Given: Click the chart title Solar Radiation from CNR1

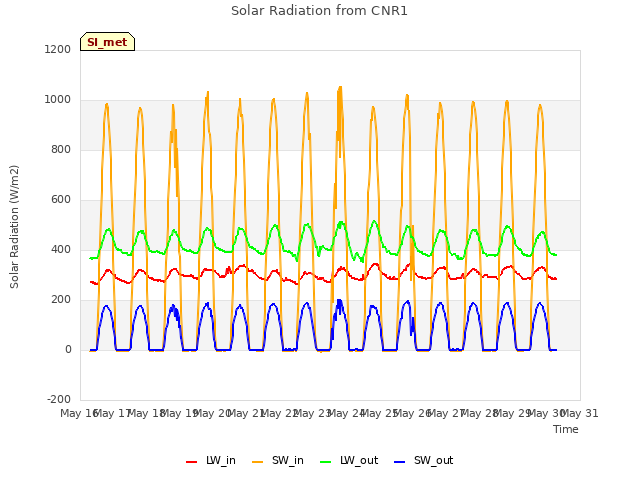Looking at the screenshot, I should 319,11.
